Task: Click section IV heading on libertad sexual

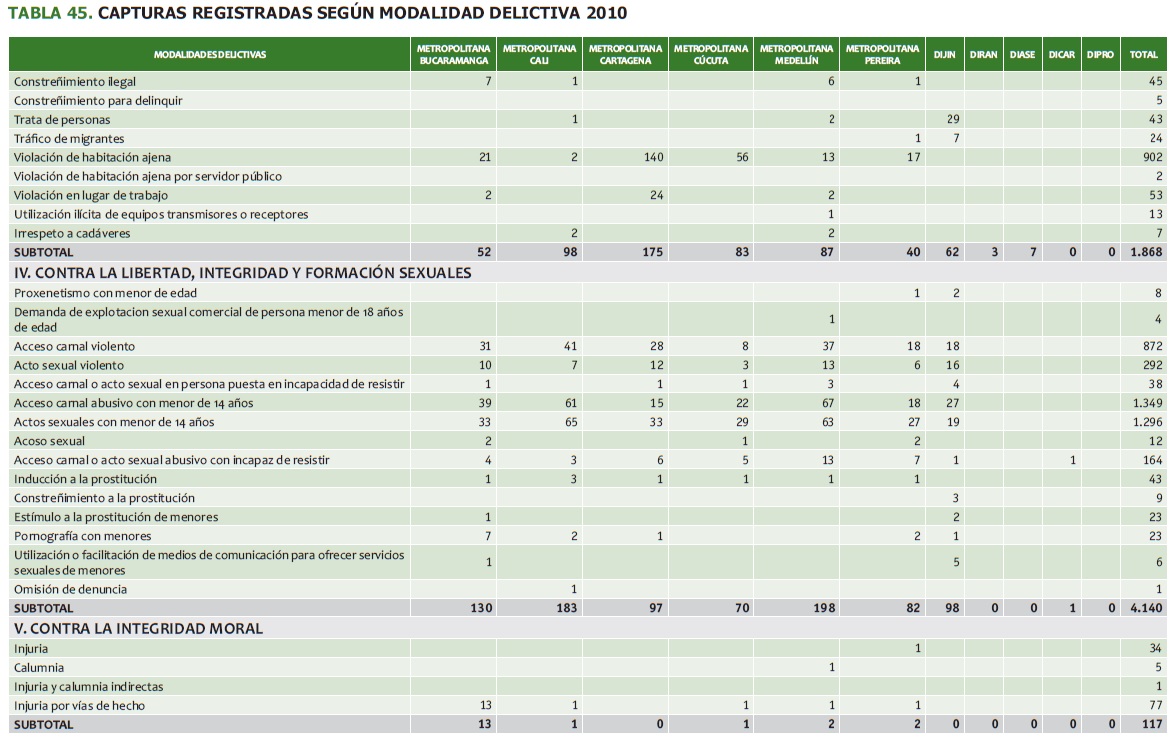Action: (242, 272)
